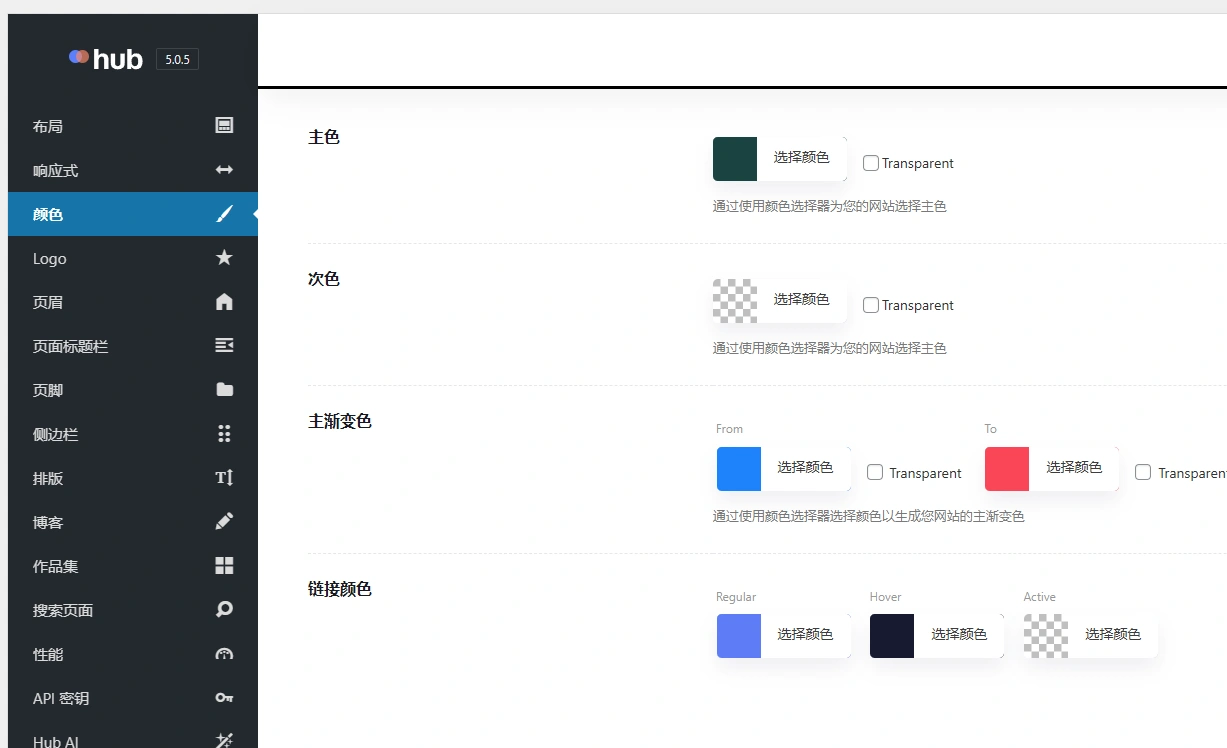The image size is (1227, 748).
Task: Open the 性能 performance settings
Action: point(222,653)
